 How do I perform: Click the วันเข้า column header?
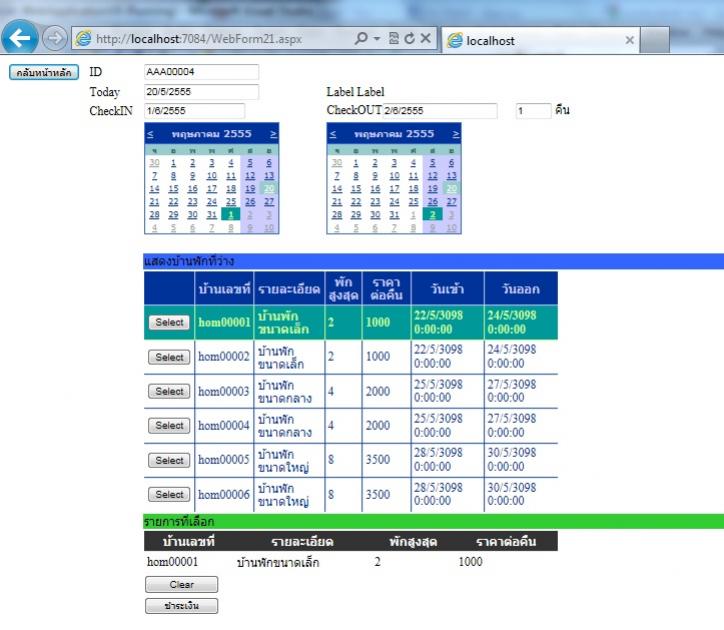point(447,289)
